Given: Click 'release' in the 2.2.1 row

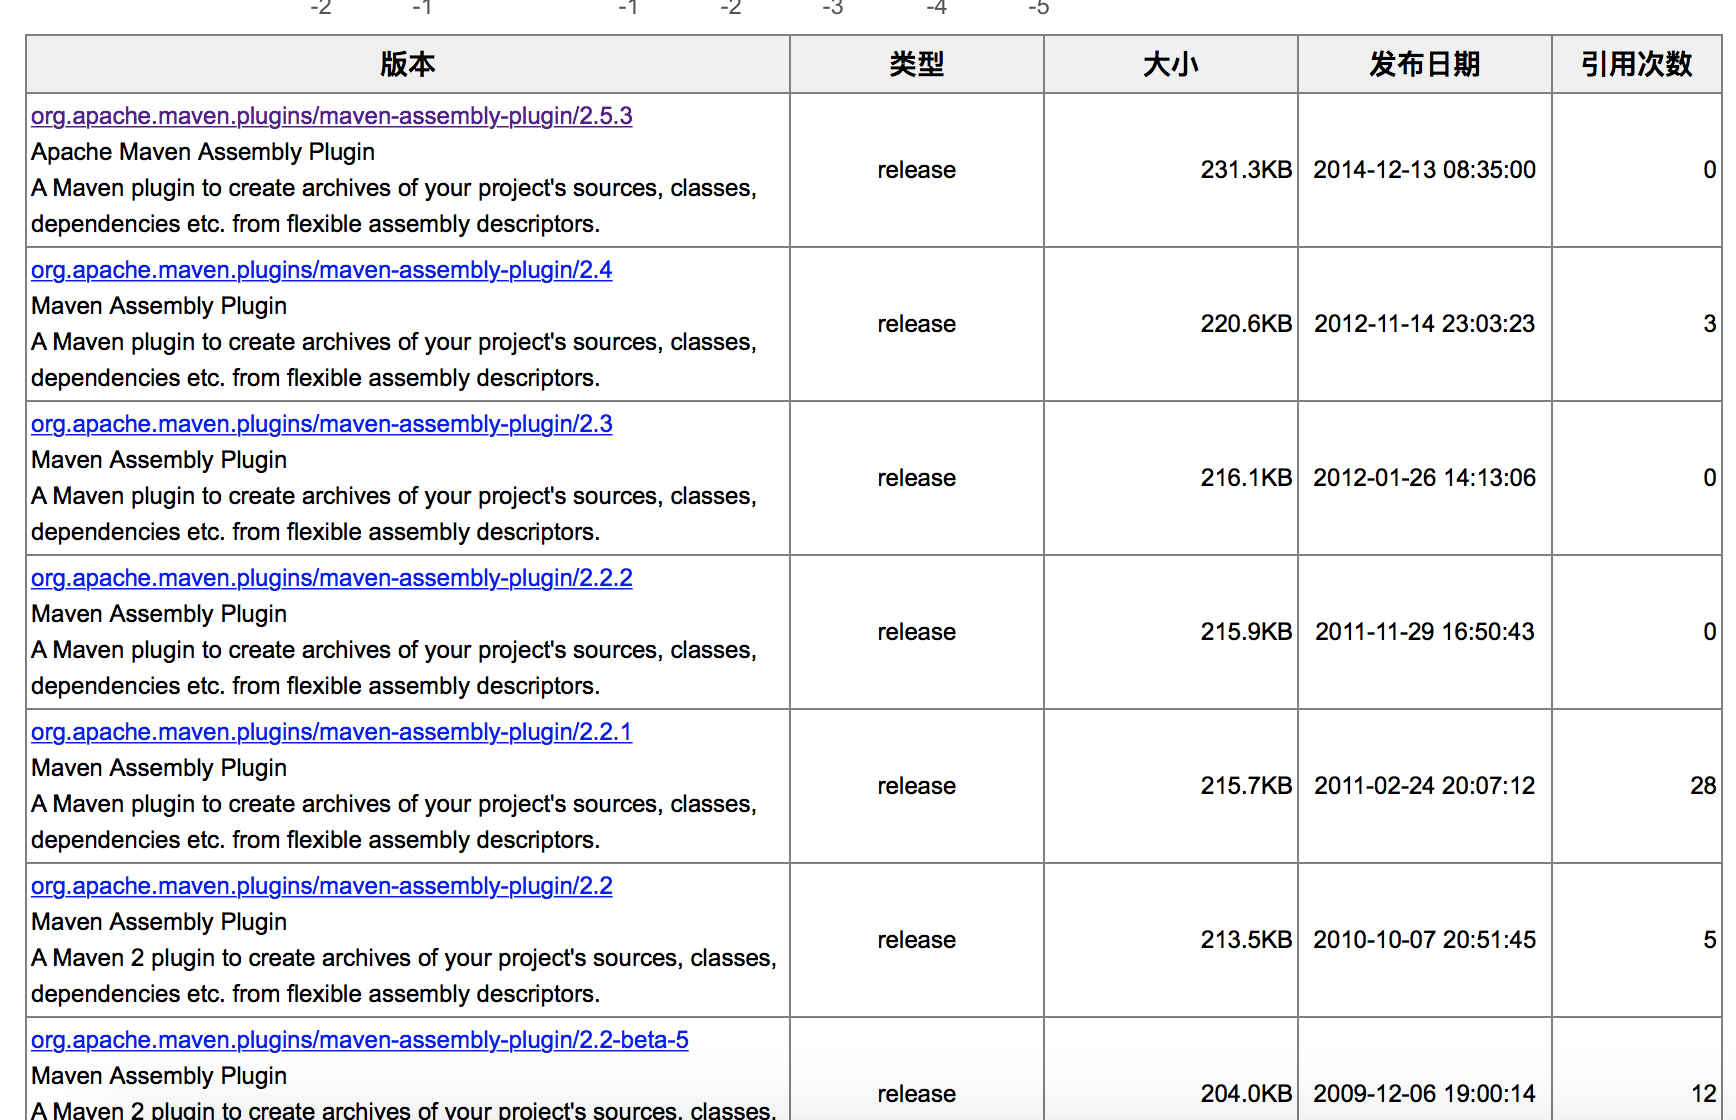Looking at the screenshot, I should (917, 786).
